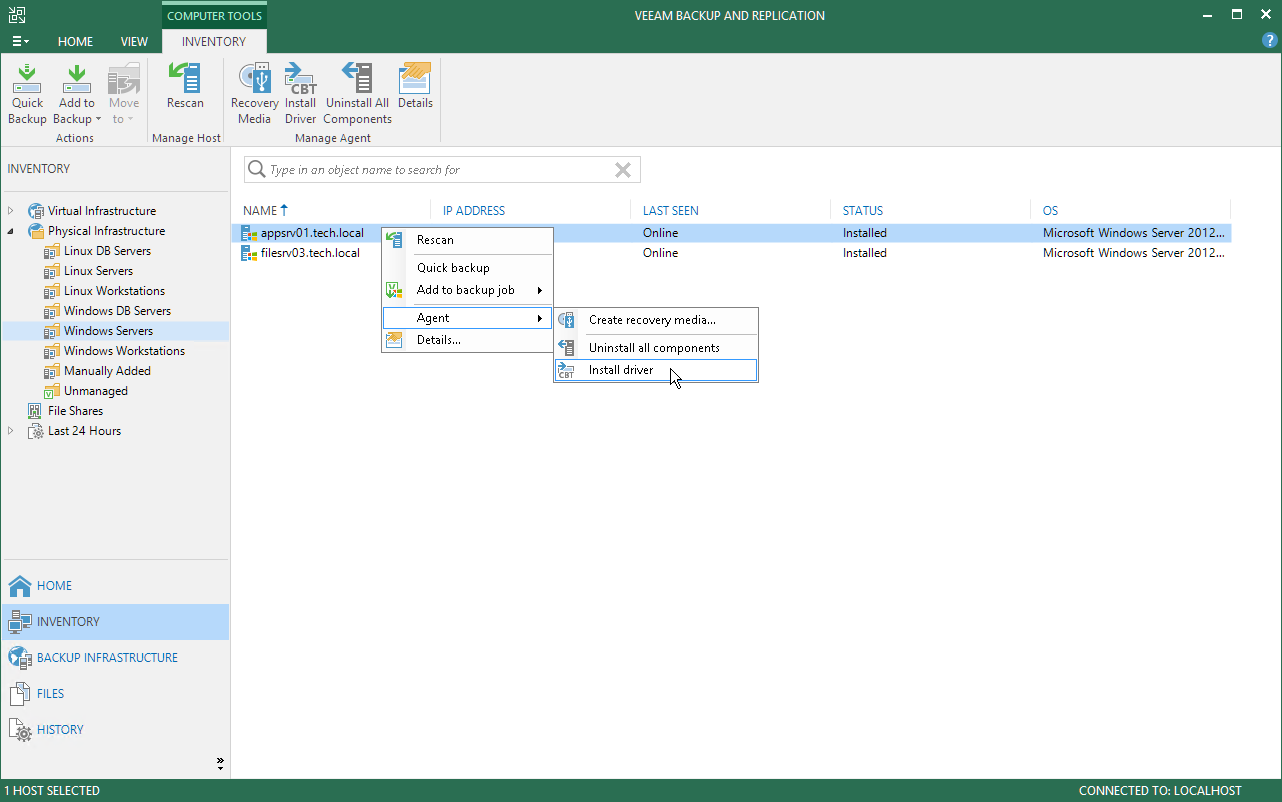1282x802 pixels.
Task: Collapse the Physical Infrastructure tree node
Action: pyautogui.click(x=11, y=231)
